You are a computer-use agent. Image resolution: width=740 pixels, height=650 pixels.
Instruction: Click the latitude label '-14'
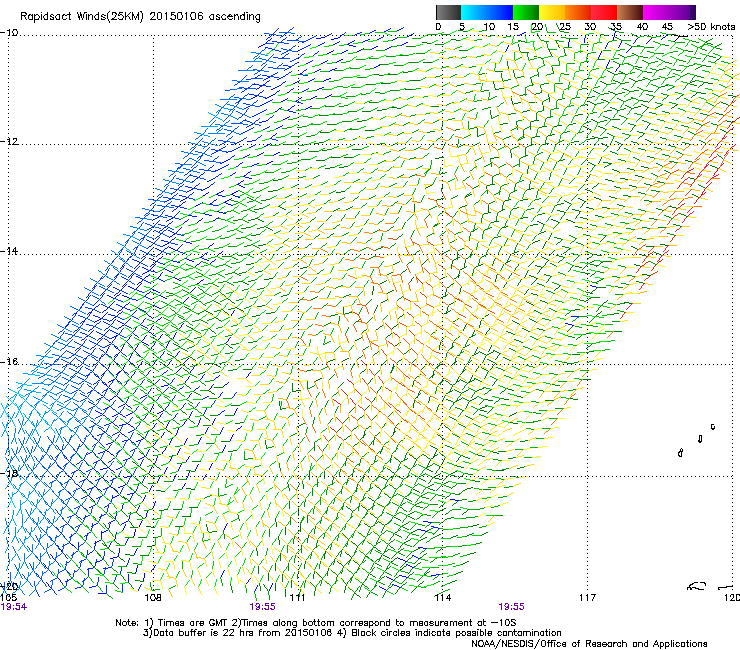(x=9, y=251)
